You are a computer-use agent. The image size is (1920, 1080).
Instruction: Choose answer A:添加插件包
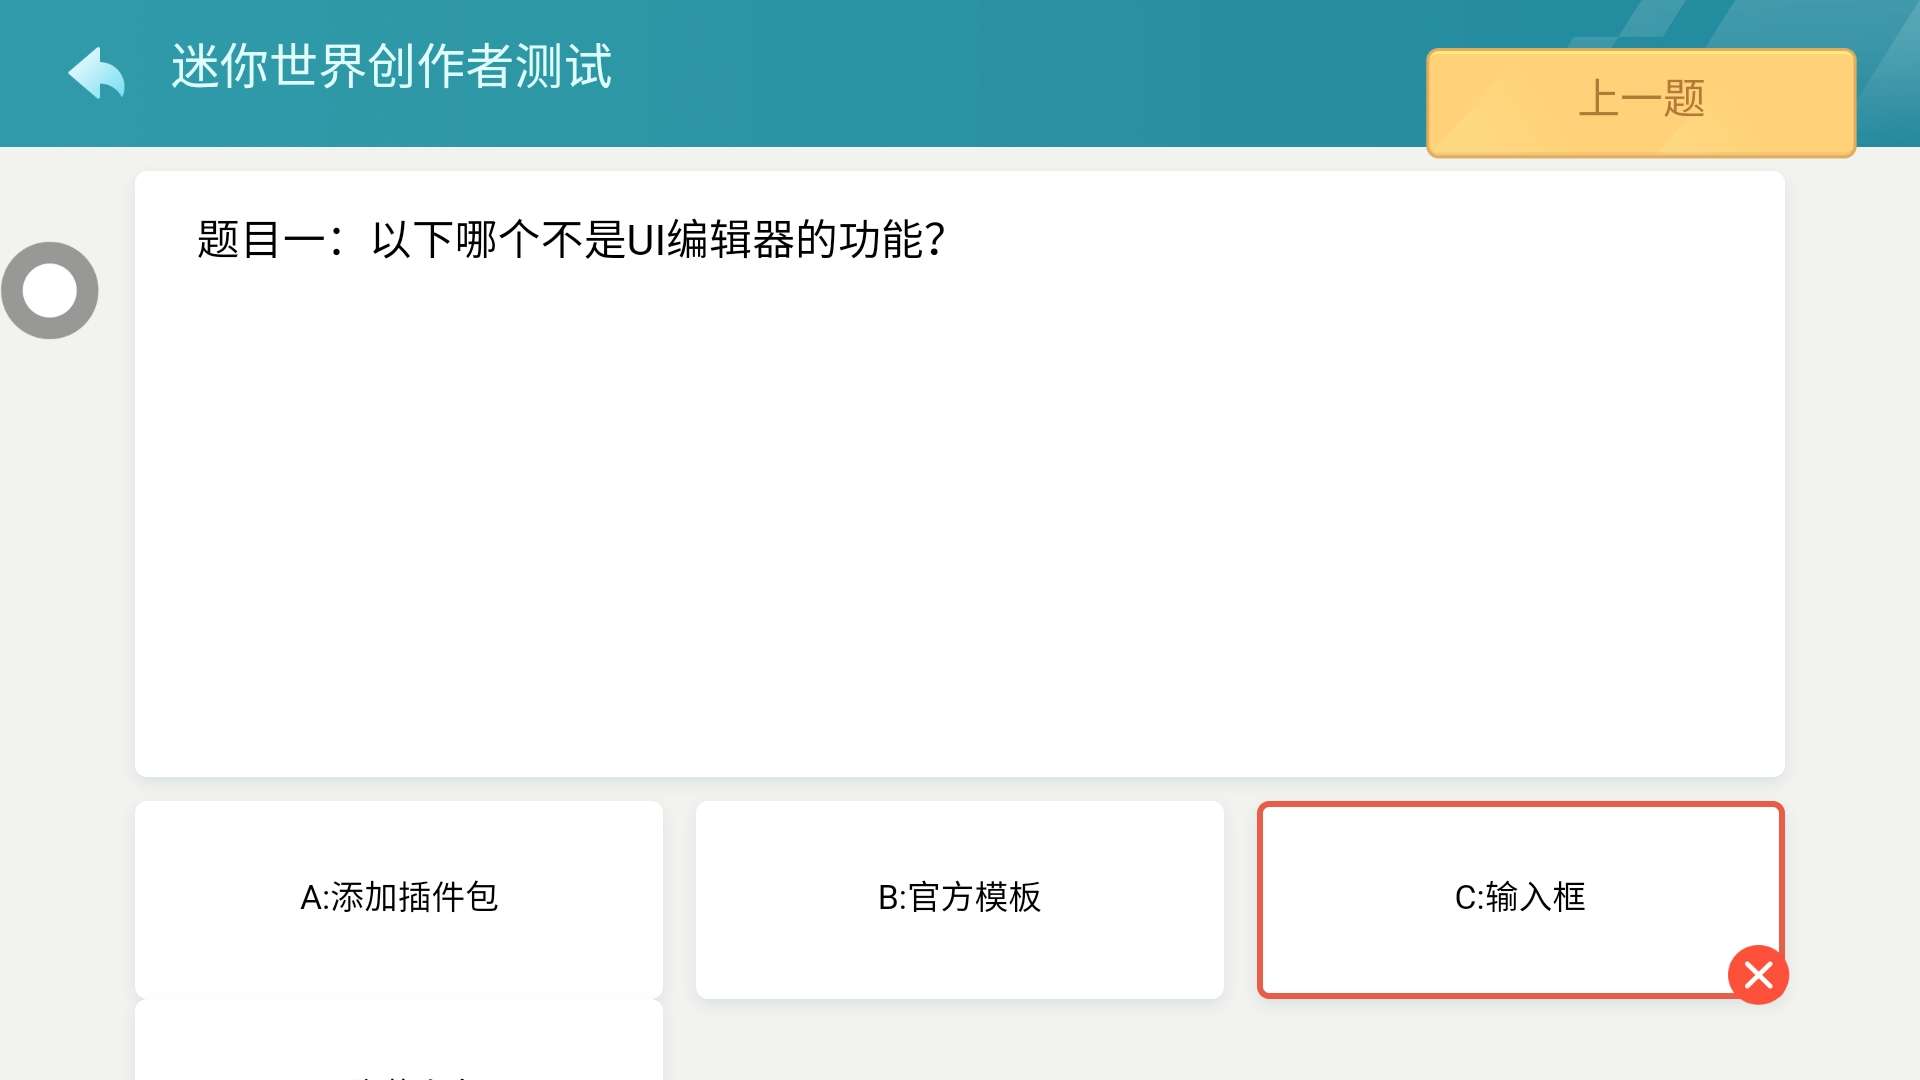tap(399, 898)
